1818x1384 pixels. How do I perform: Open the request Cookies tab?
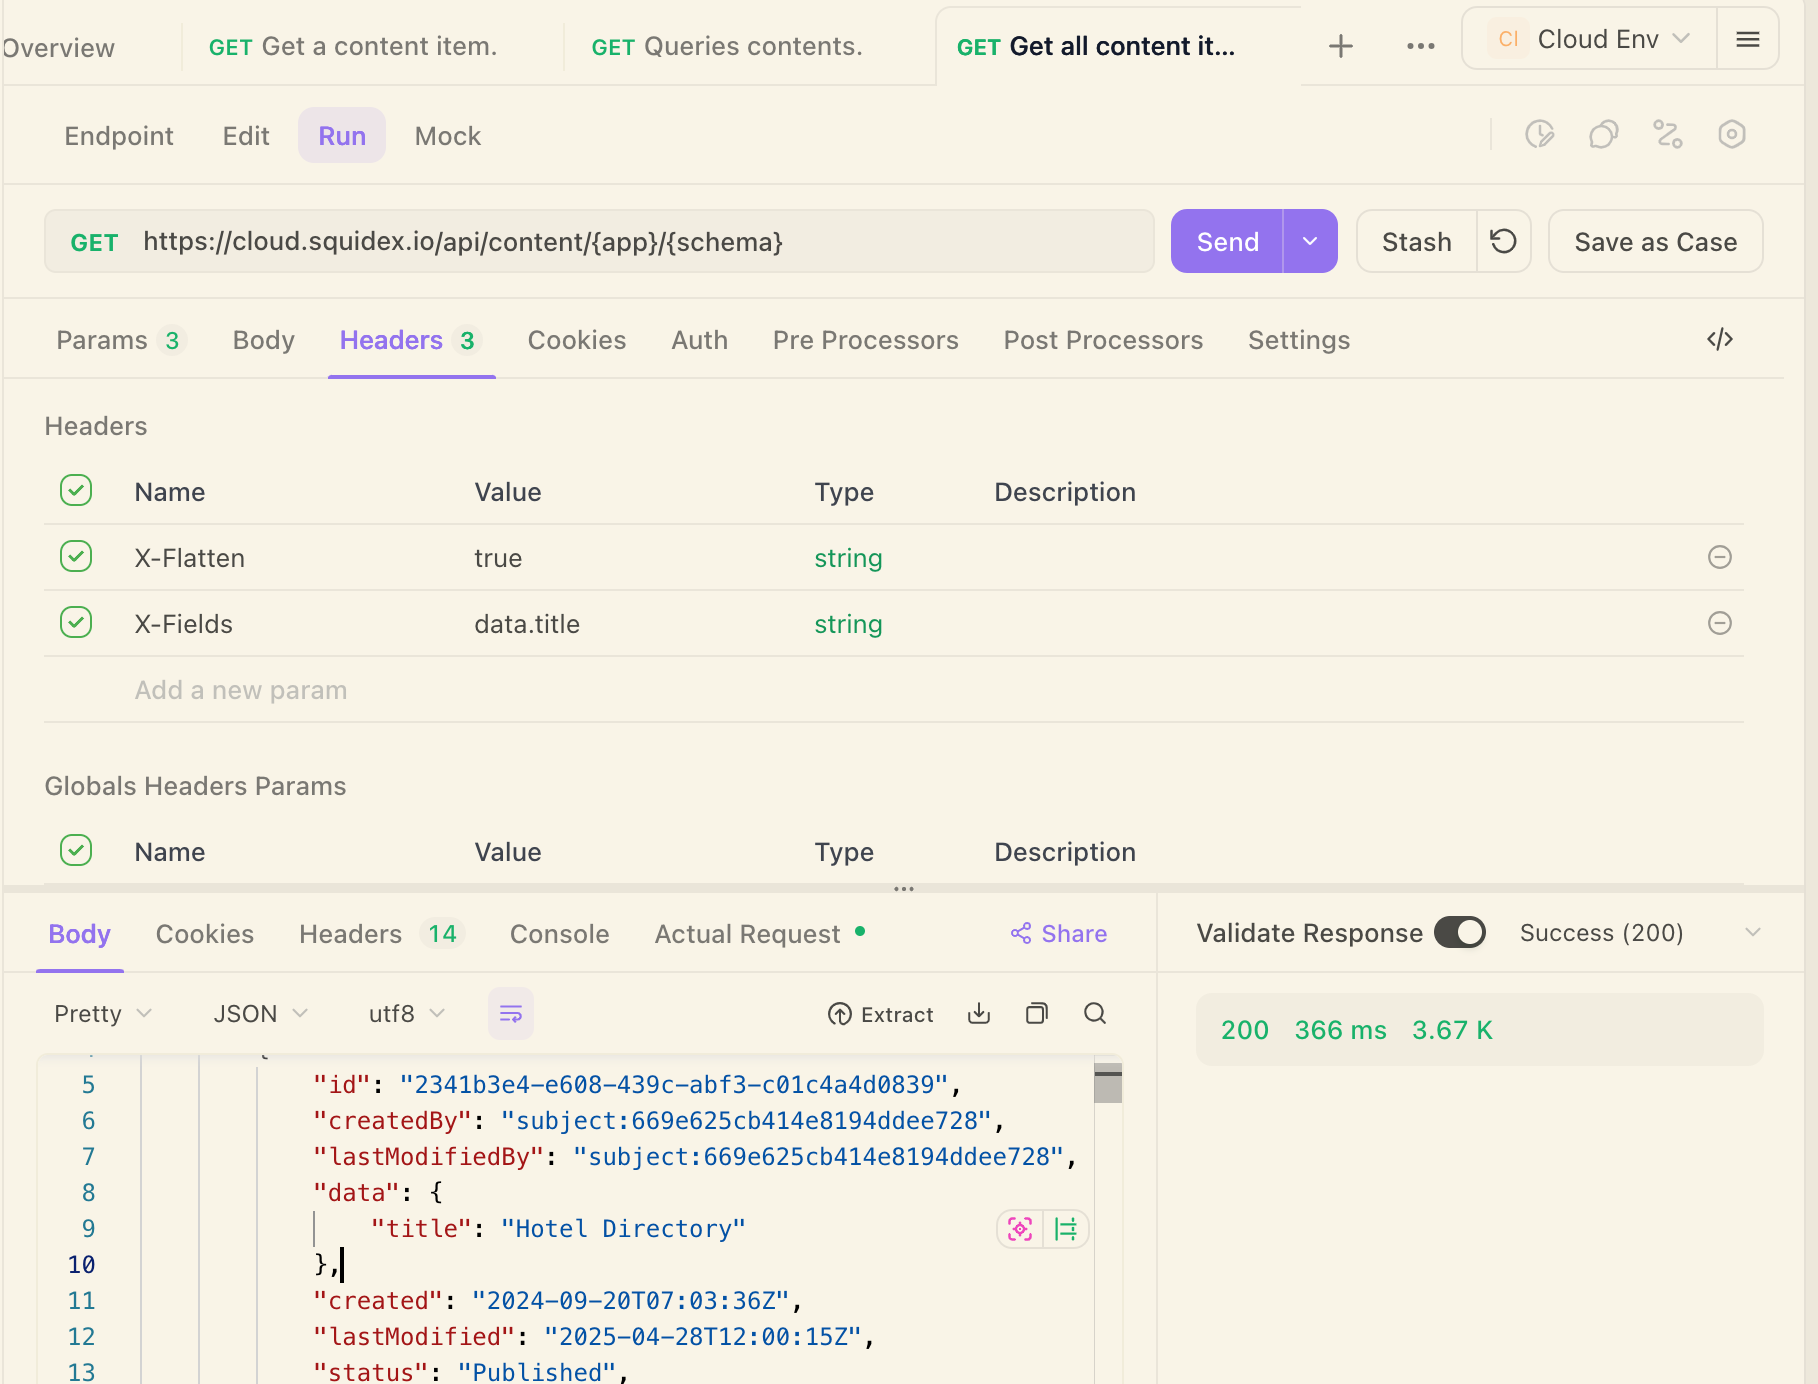click(x=577, y=341)
